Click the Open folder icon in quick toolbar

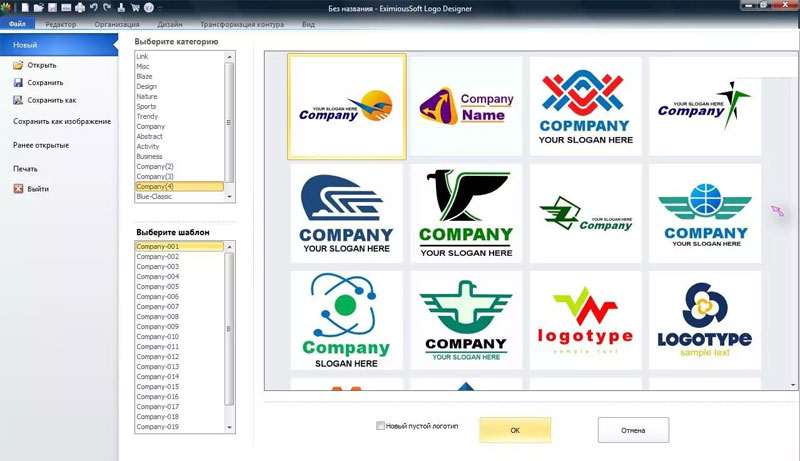(x=39, y=8)
